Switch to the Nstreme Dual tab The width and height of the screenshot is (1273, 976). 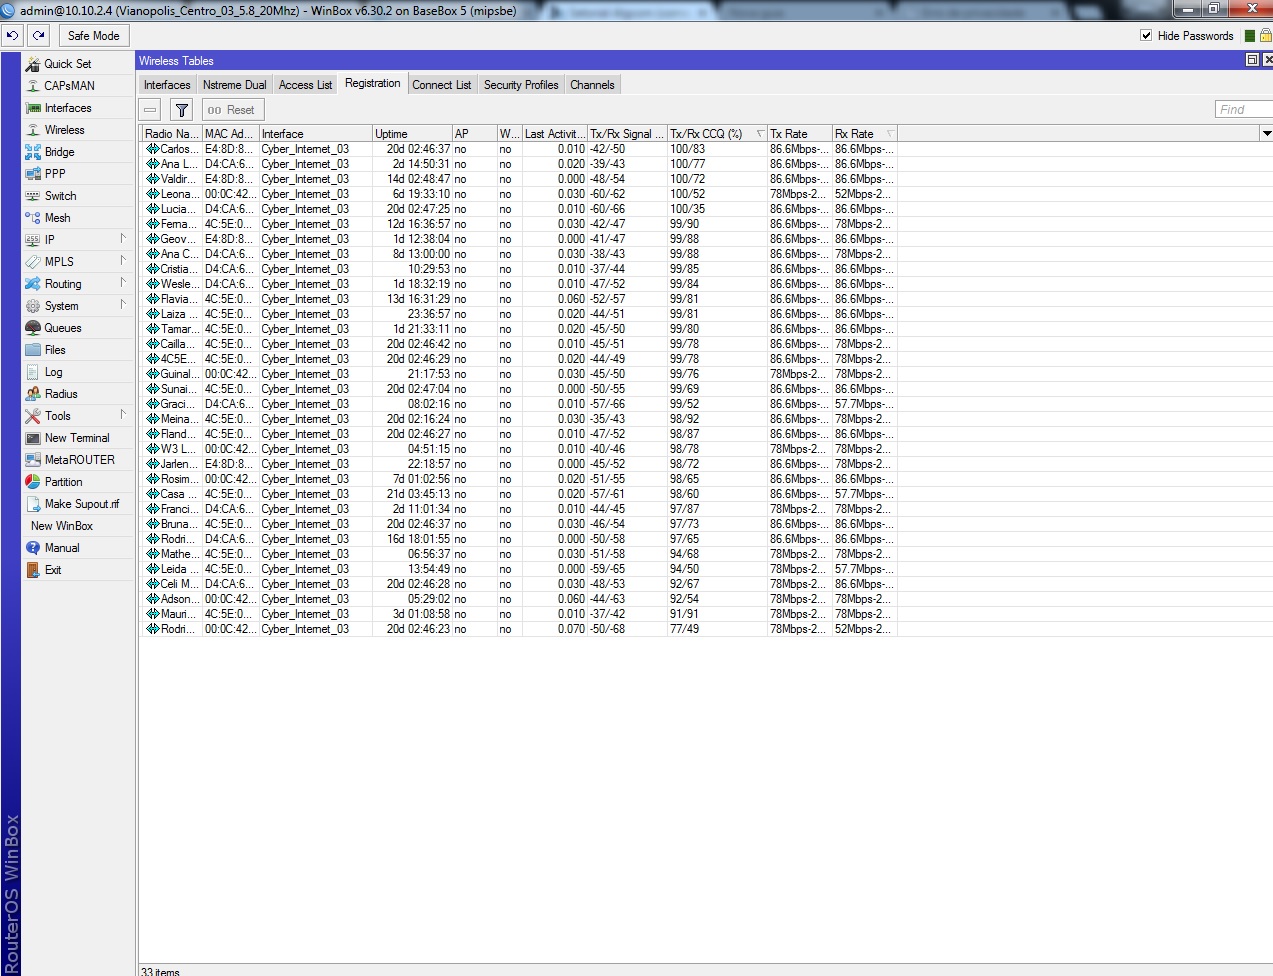pos(235,85)
